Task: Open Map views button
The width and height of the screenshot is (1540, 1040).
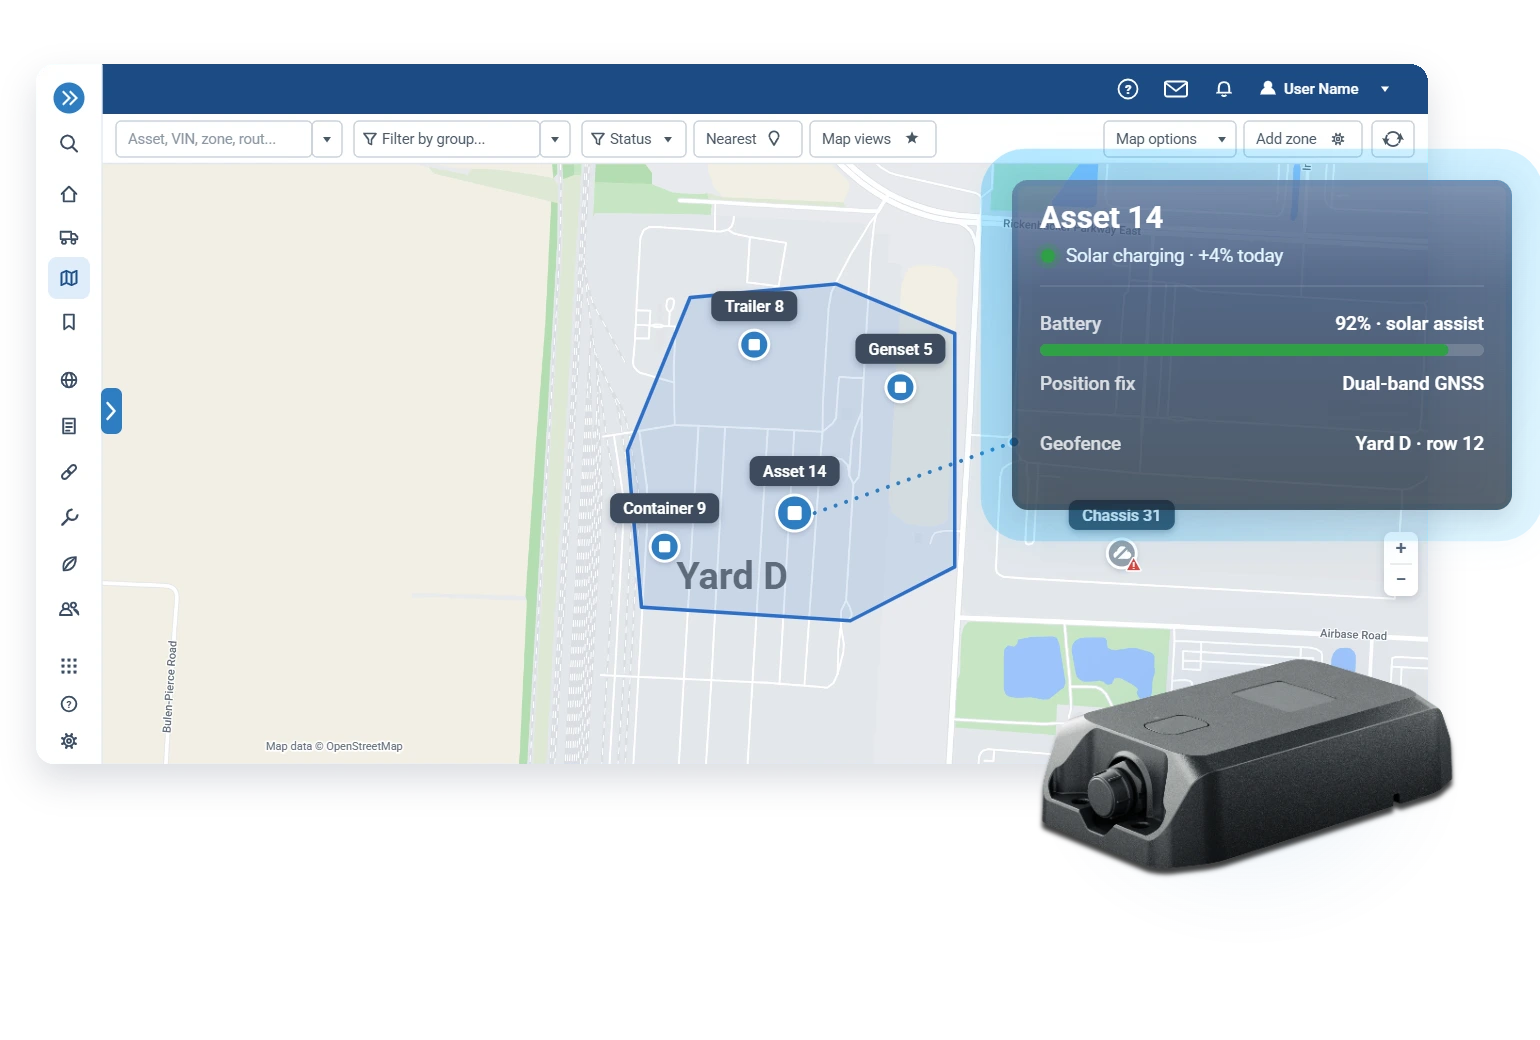Action: [x=872, y=139]
